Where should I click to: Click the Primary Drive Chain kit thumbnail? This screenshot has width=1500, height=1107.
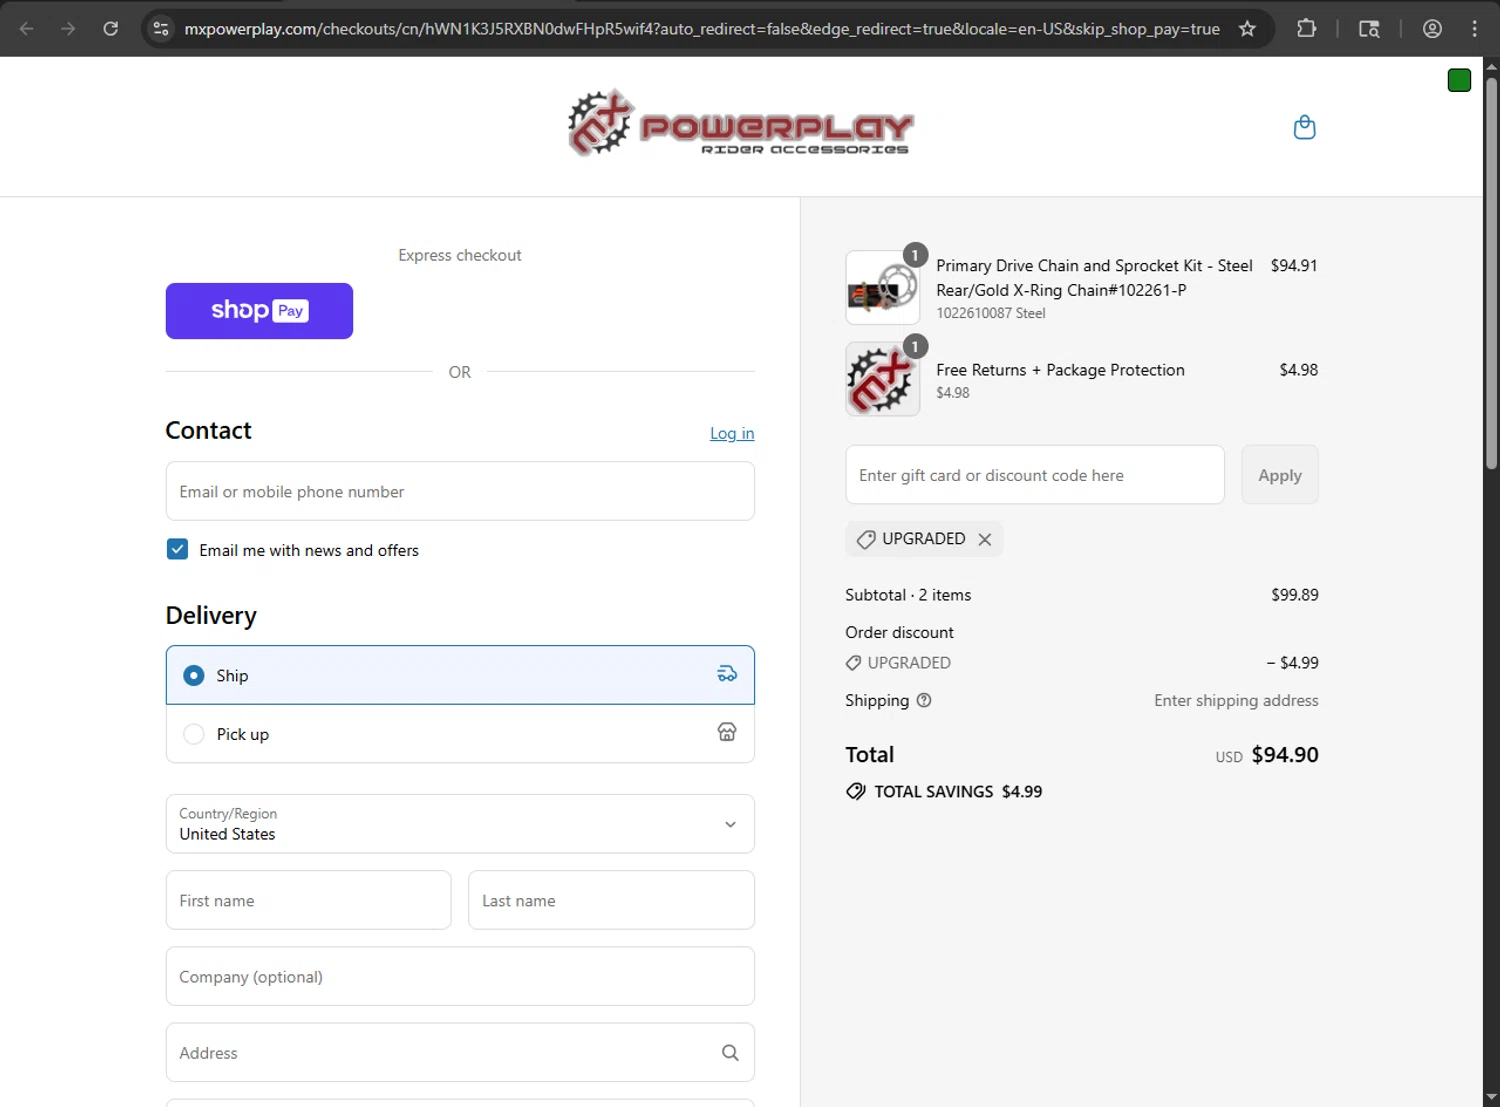tap(883, 287)
